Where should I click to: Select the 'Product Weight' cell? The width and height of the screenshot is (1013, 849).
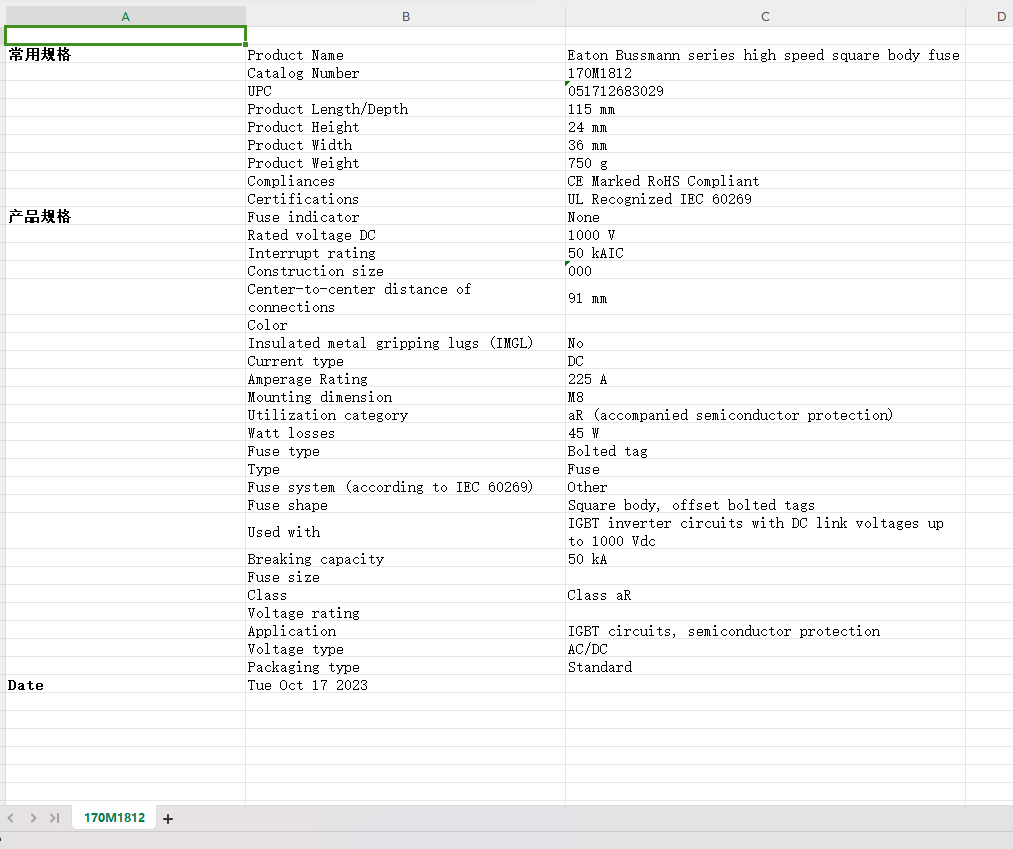click(406, 163)
